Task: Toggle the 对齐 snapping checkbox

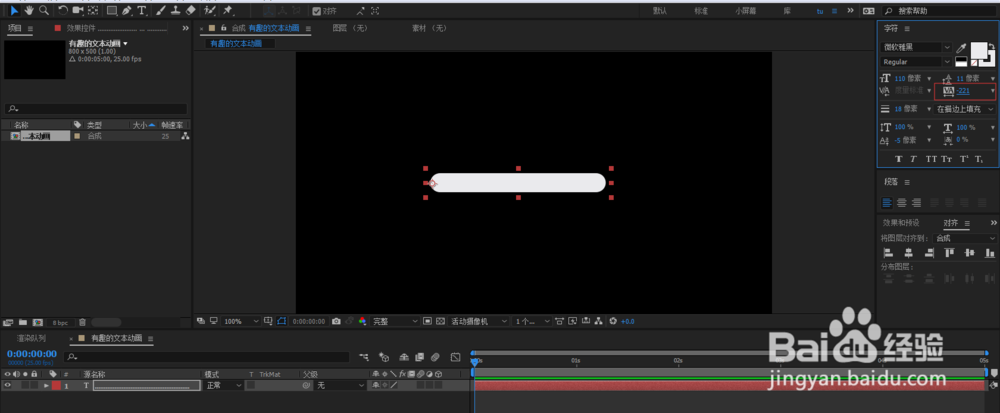Action: coord(317,10)
